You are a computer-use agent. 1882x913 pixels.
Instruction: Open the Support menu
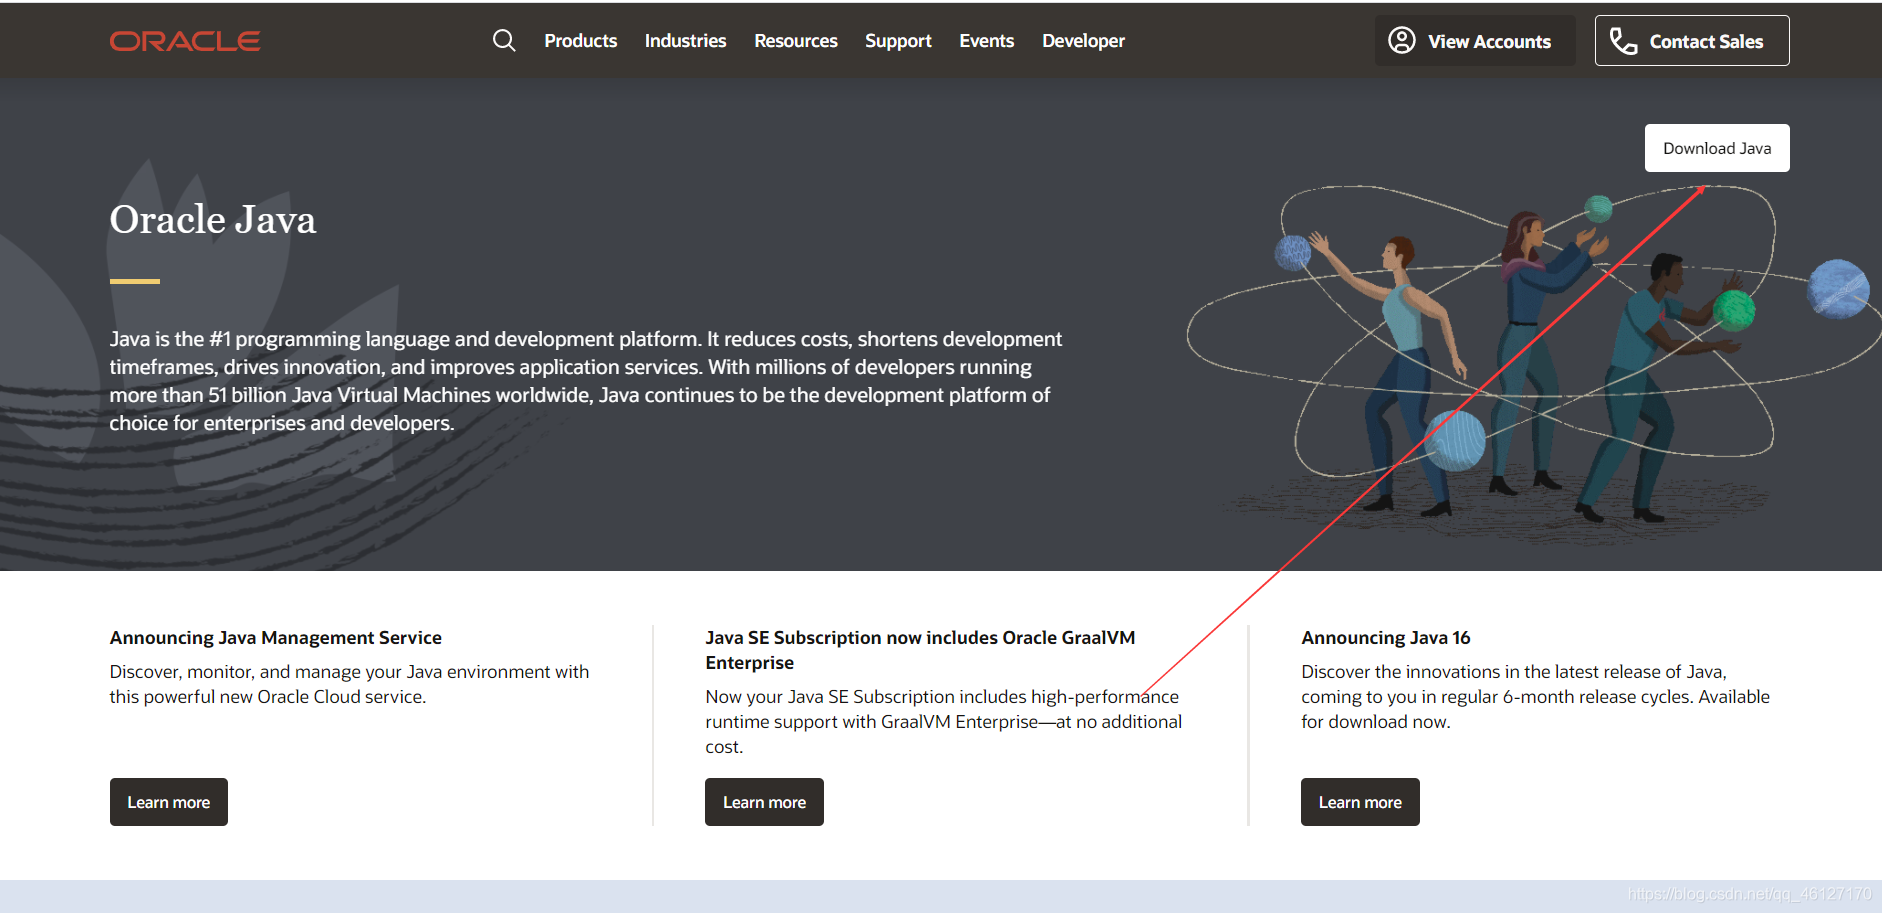898,41
